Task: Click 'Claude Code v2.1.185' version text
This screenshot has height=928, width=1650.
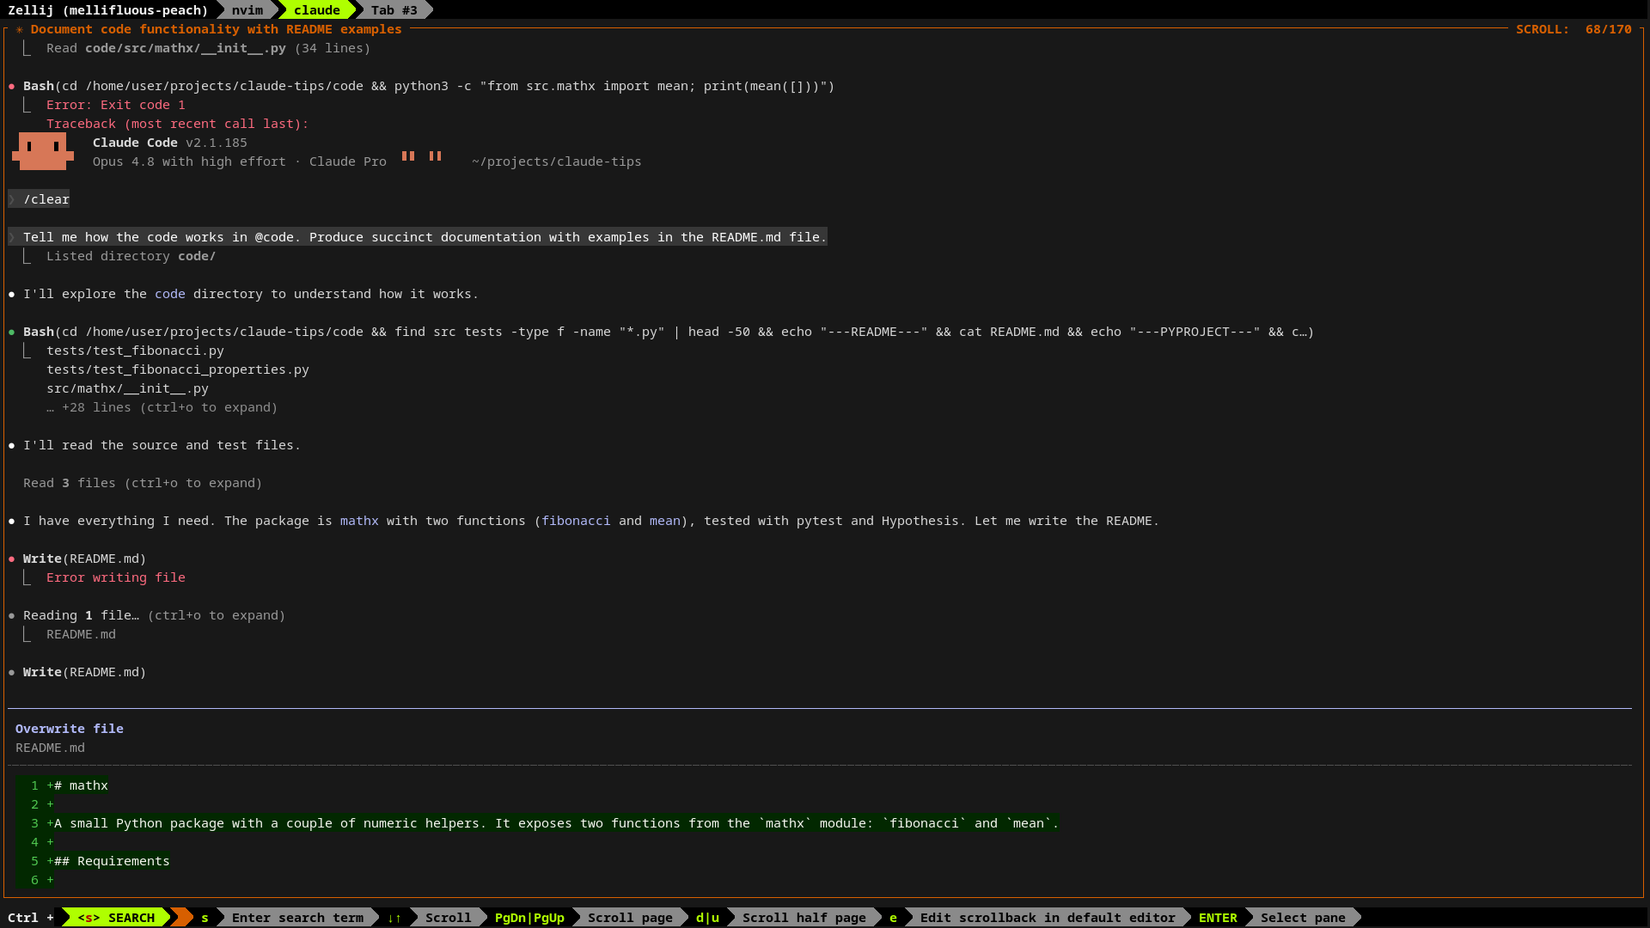Action: [170, 143]
